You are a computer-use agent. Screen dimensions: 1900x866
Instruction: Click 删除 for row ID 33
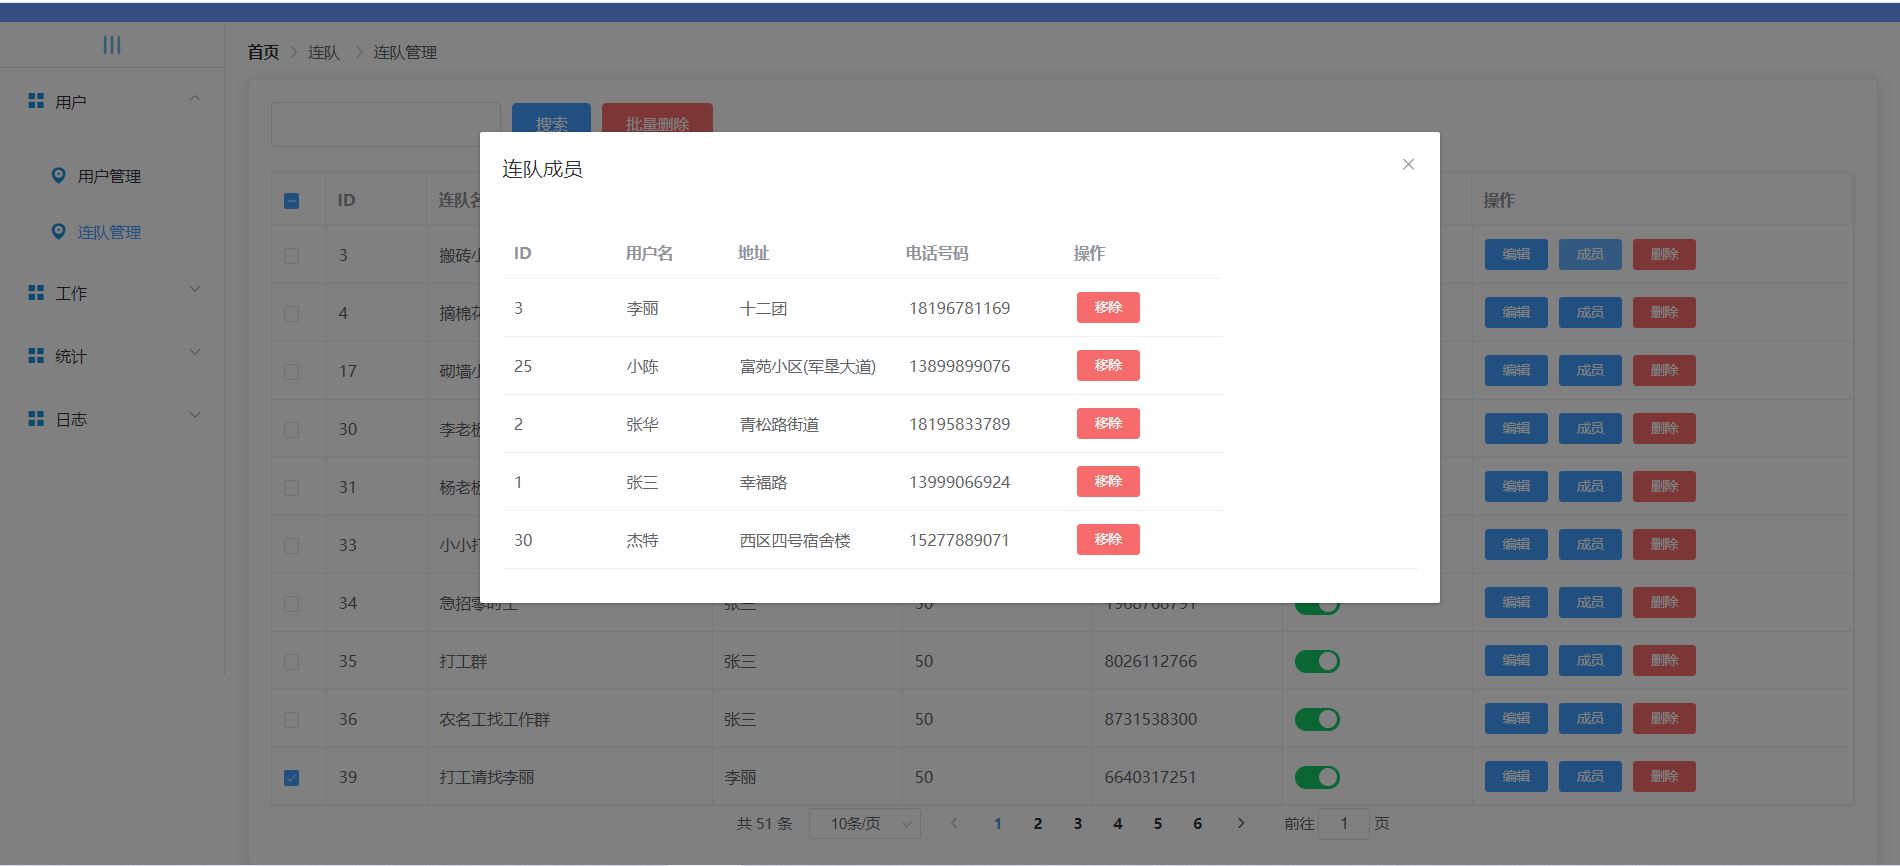click(x=1664, y=544)
